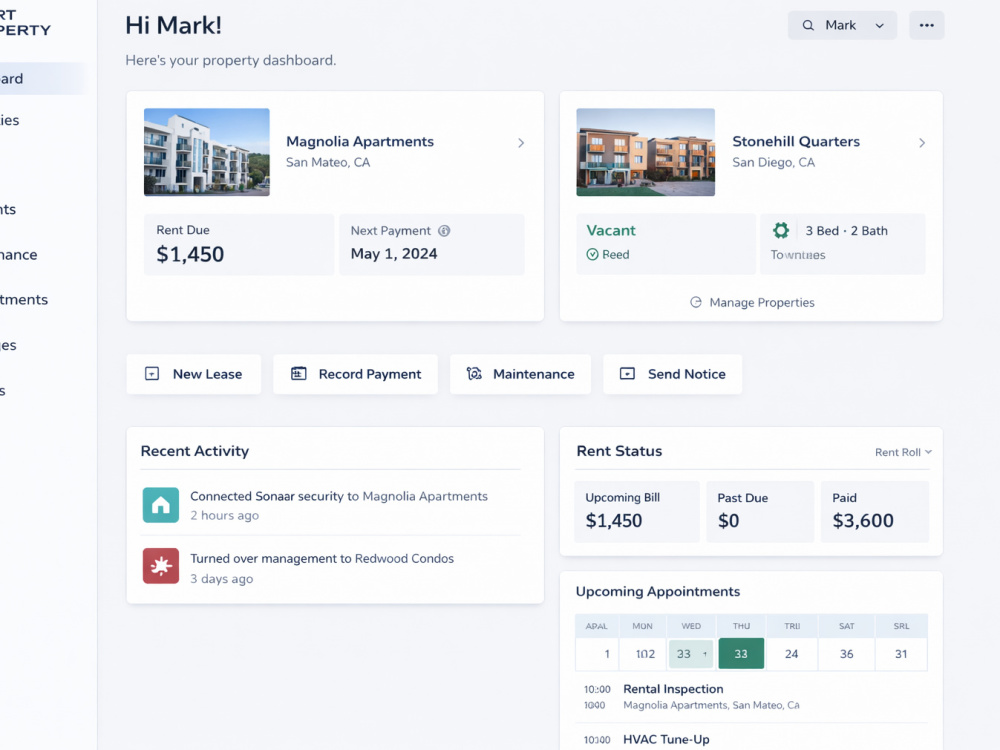Click the Vacant status label

(611, 230)
